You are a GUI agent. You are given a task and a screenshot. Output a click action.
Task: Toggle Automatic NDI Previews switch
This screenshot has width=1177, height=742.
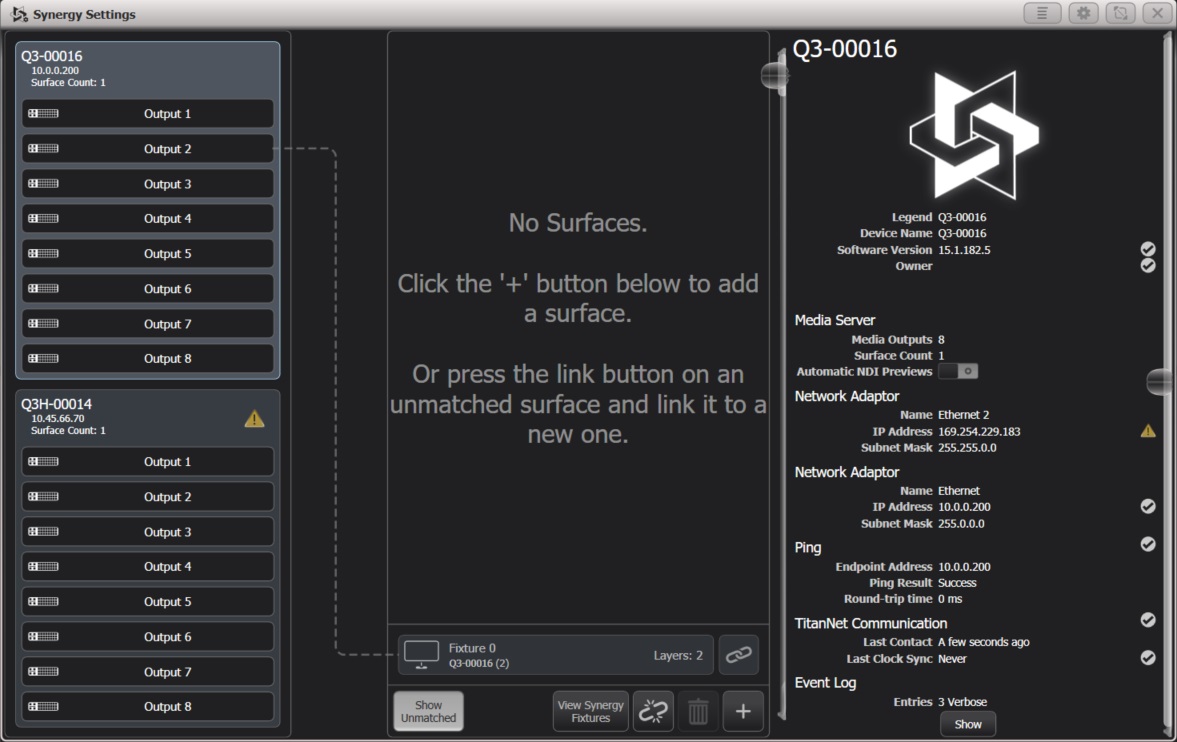click(x=958, y=371)
